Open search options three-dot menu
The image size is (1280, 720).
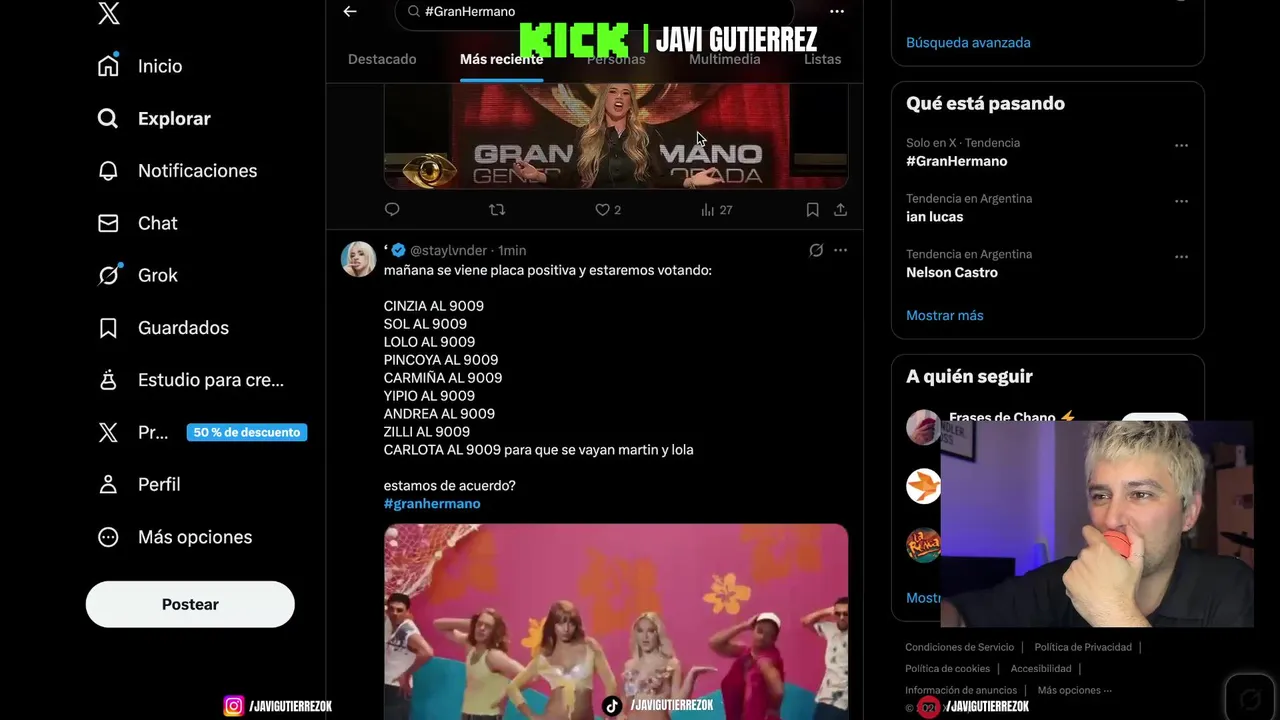click(x=837, y=11)
